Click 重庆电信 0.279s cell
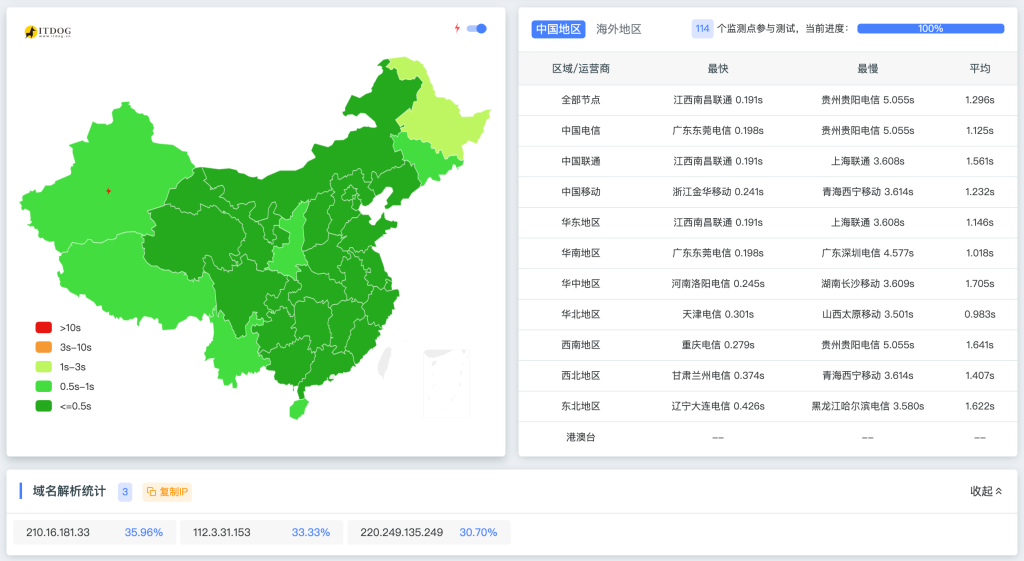Viewport: 1024px width, 561px height. click(x=718, y=345)
